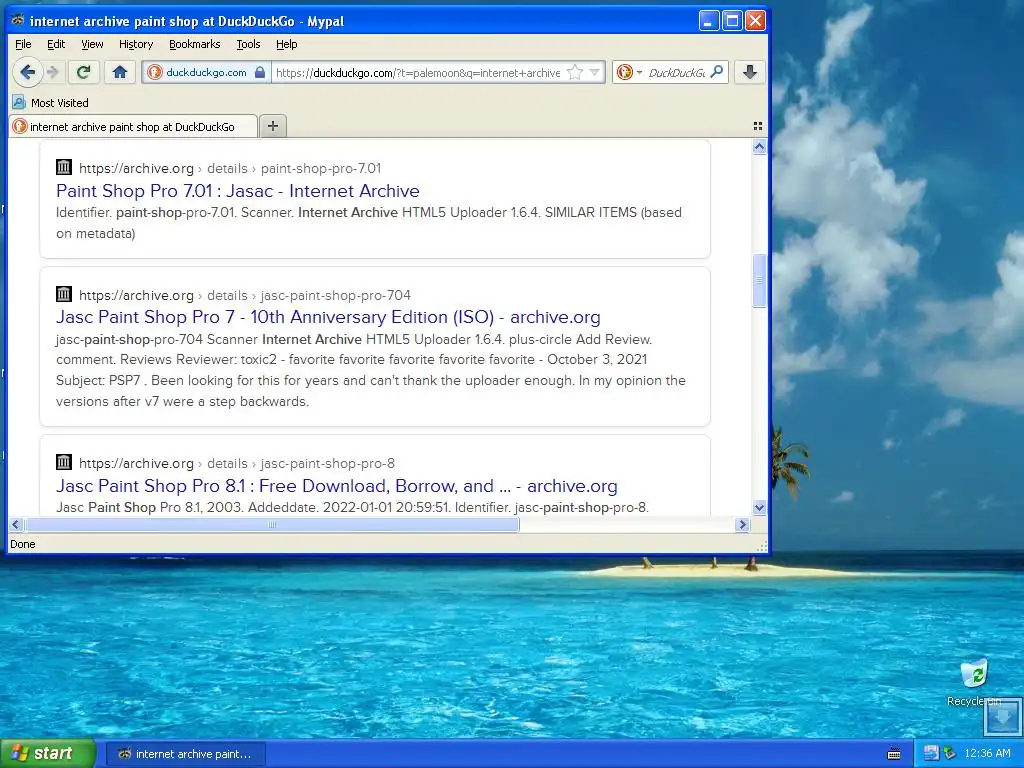Click the Mypal taskbar button
The width and height of the screenshot is (1024, 768).
point(185,754)
